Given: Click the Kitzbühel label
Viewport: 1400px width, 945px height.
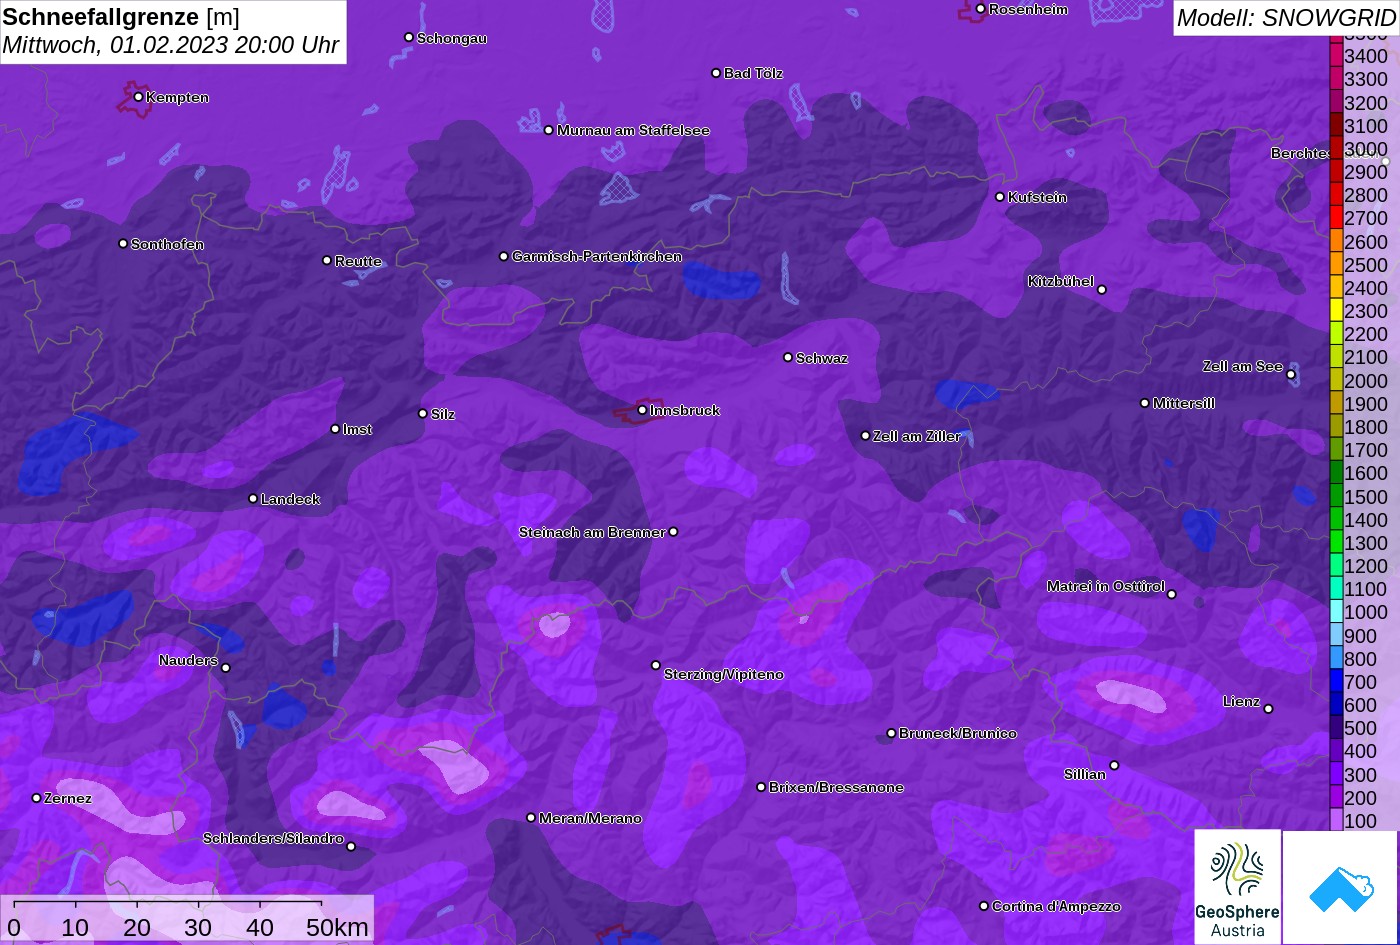Looking at the screenshot, I should (x=1061, y=282).
